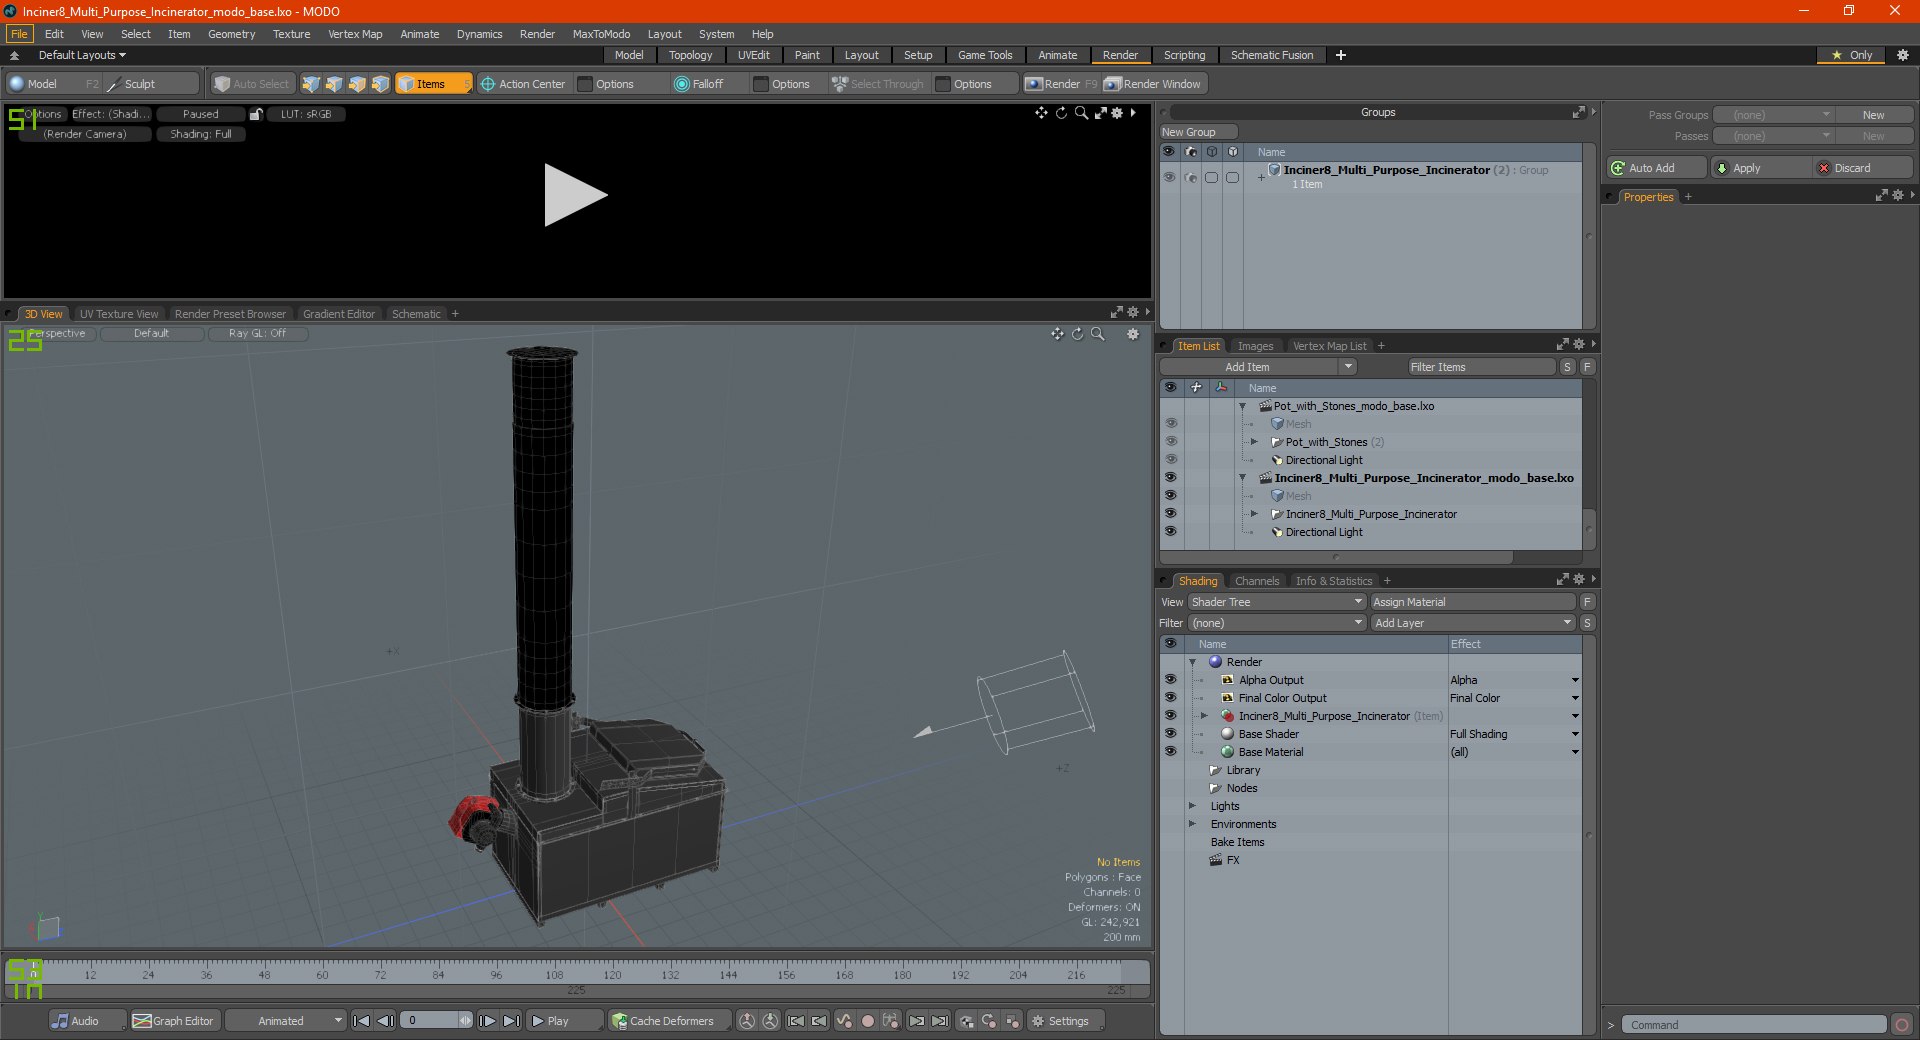
Task: Switch to the UVEdit layout tab
Action: click(753, 55)
